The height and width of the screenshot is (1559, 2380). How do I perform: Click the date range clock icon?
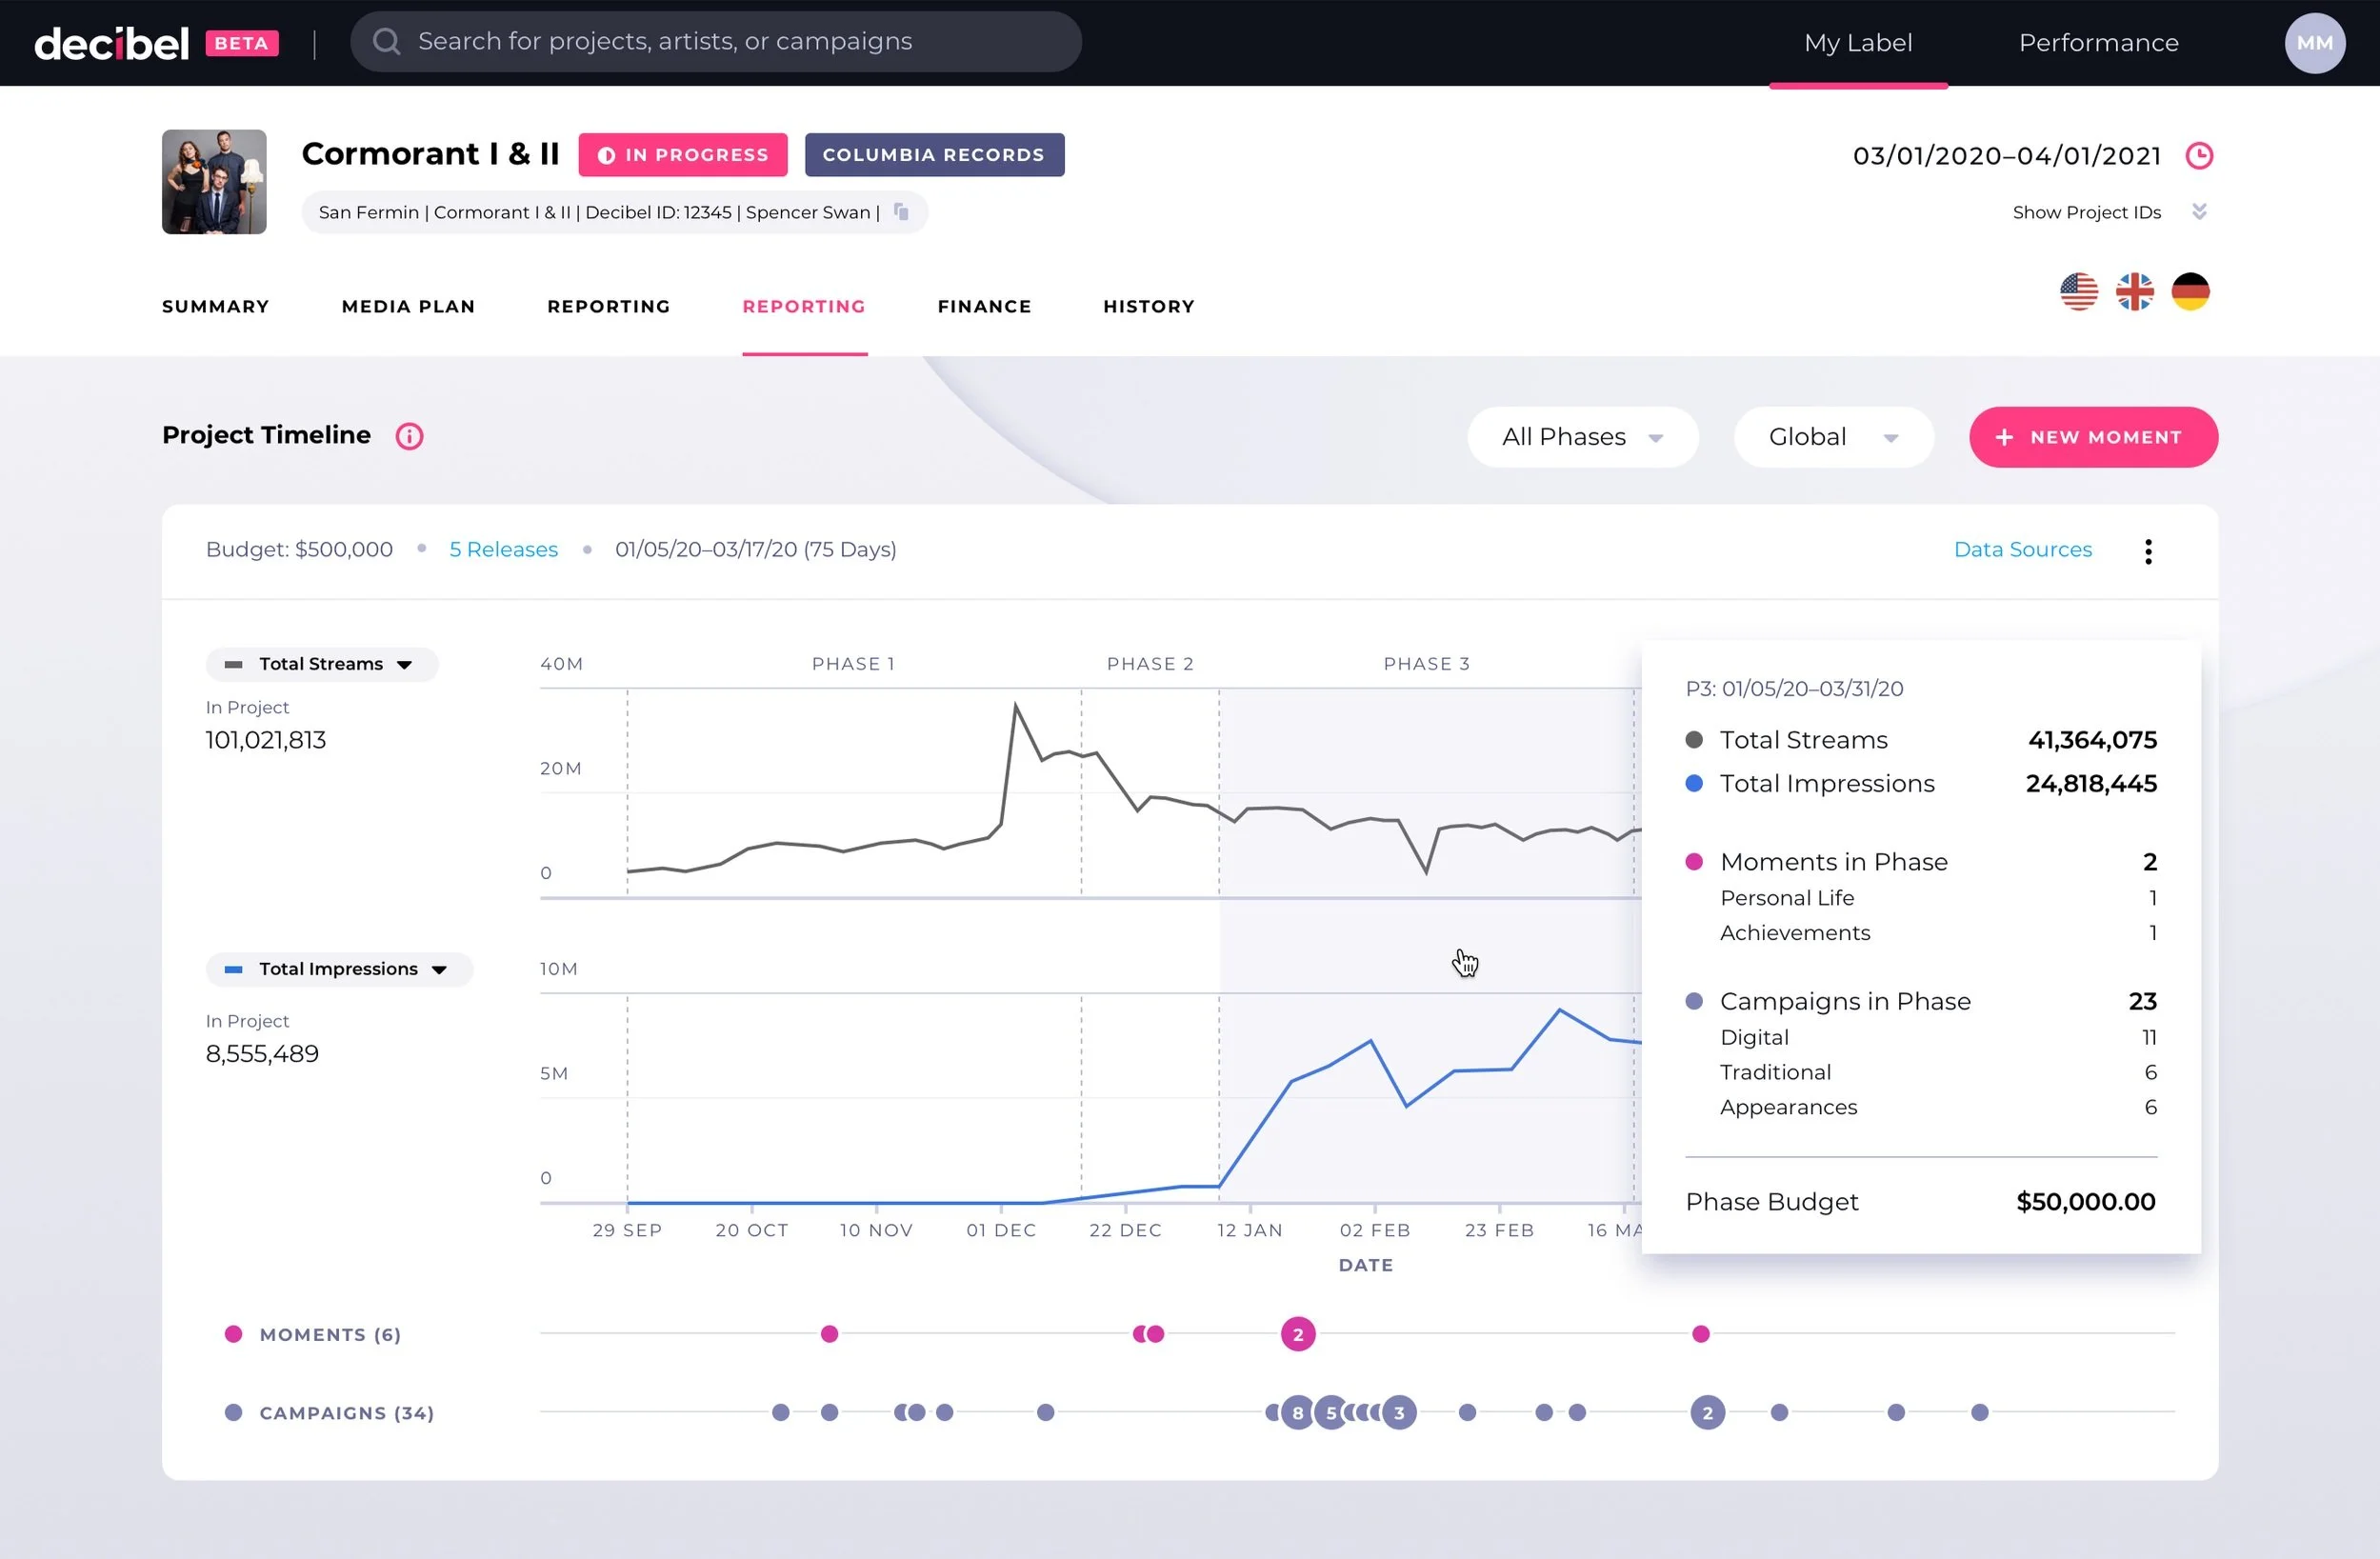[2199, 155]
